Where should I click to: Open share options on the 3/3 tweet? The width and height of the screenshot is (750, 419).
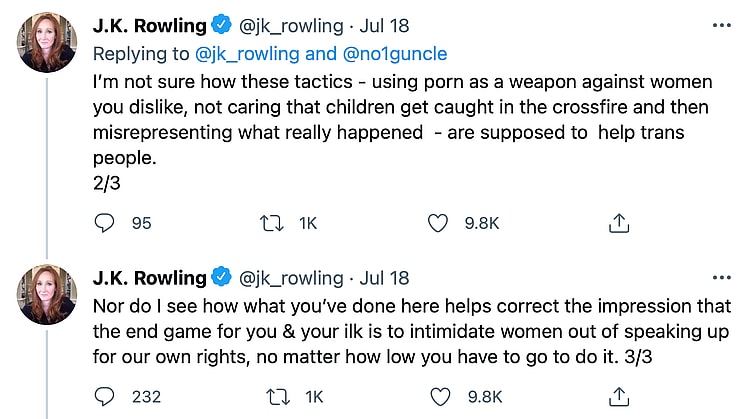click(619, 397)
